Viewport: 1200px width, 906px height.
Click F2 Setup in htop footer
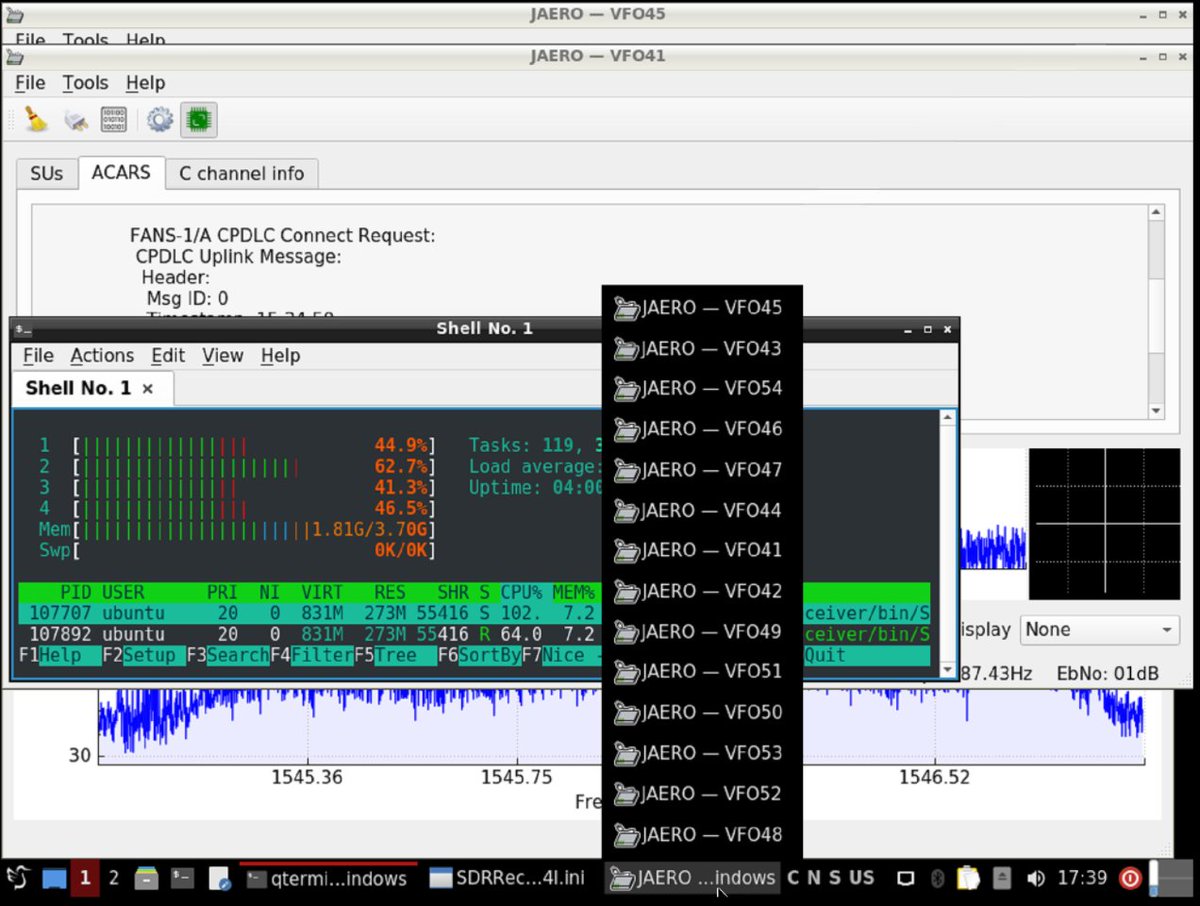(144, 656)
